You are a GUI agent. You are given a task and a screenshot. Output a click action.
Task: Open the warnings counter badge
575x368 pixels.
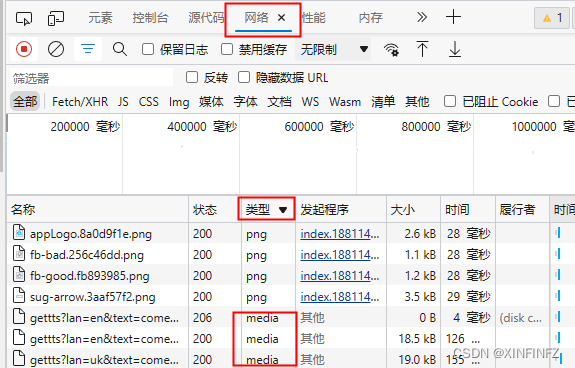pyautogui.click(x=552, y=18)
